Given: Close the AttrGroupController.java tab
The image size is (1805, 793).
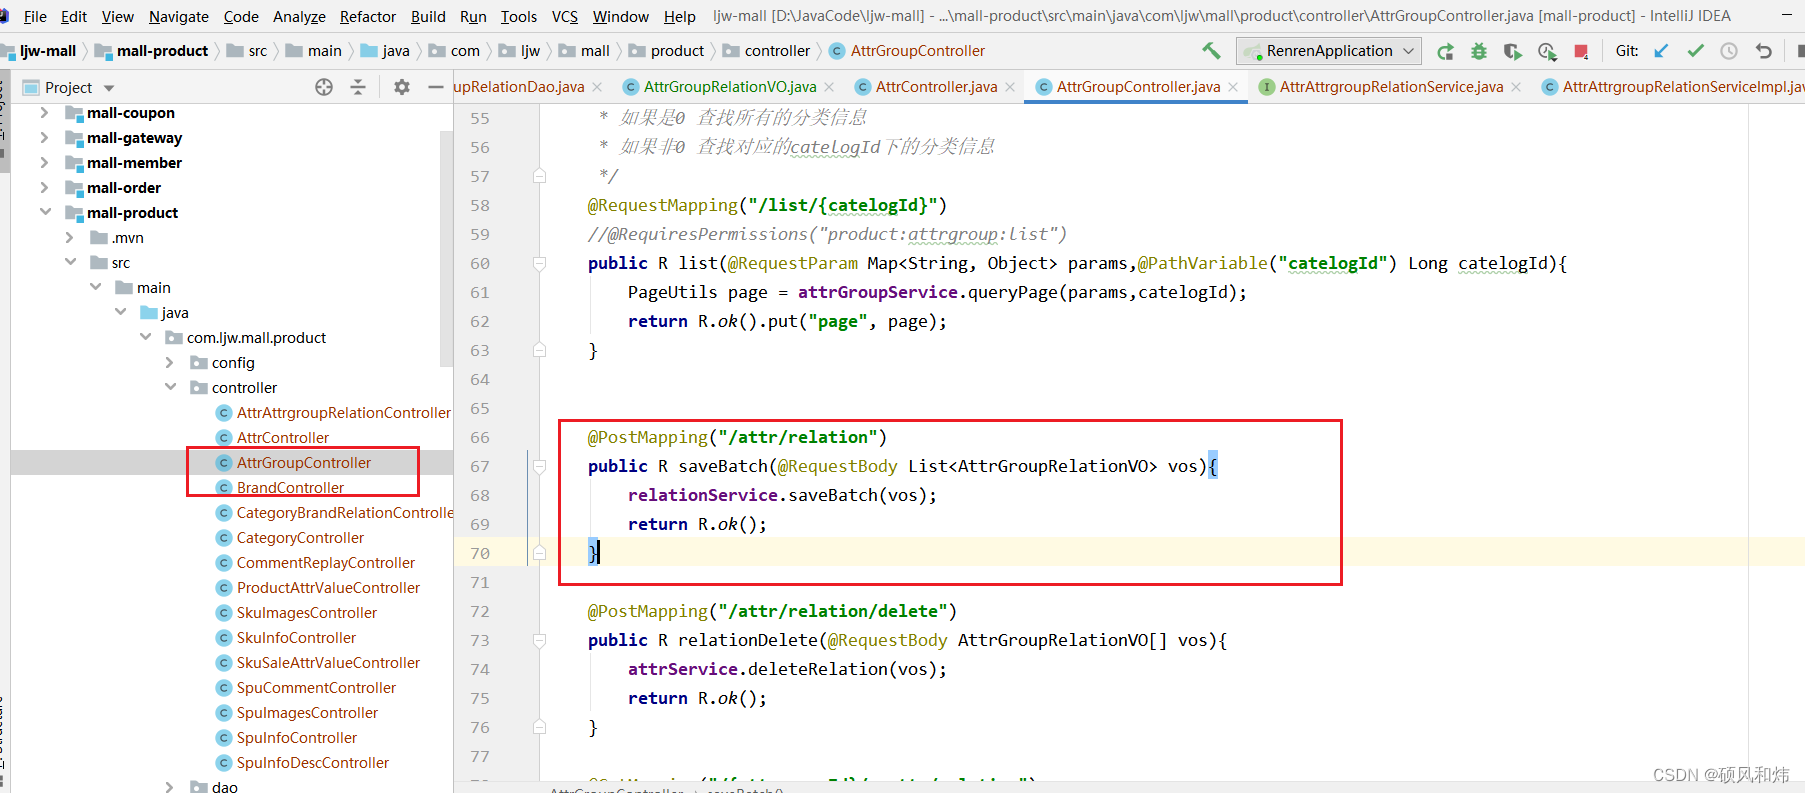Looking at the screenshot, I should coord(1233,87).
